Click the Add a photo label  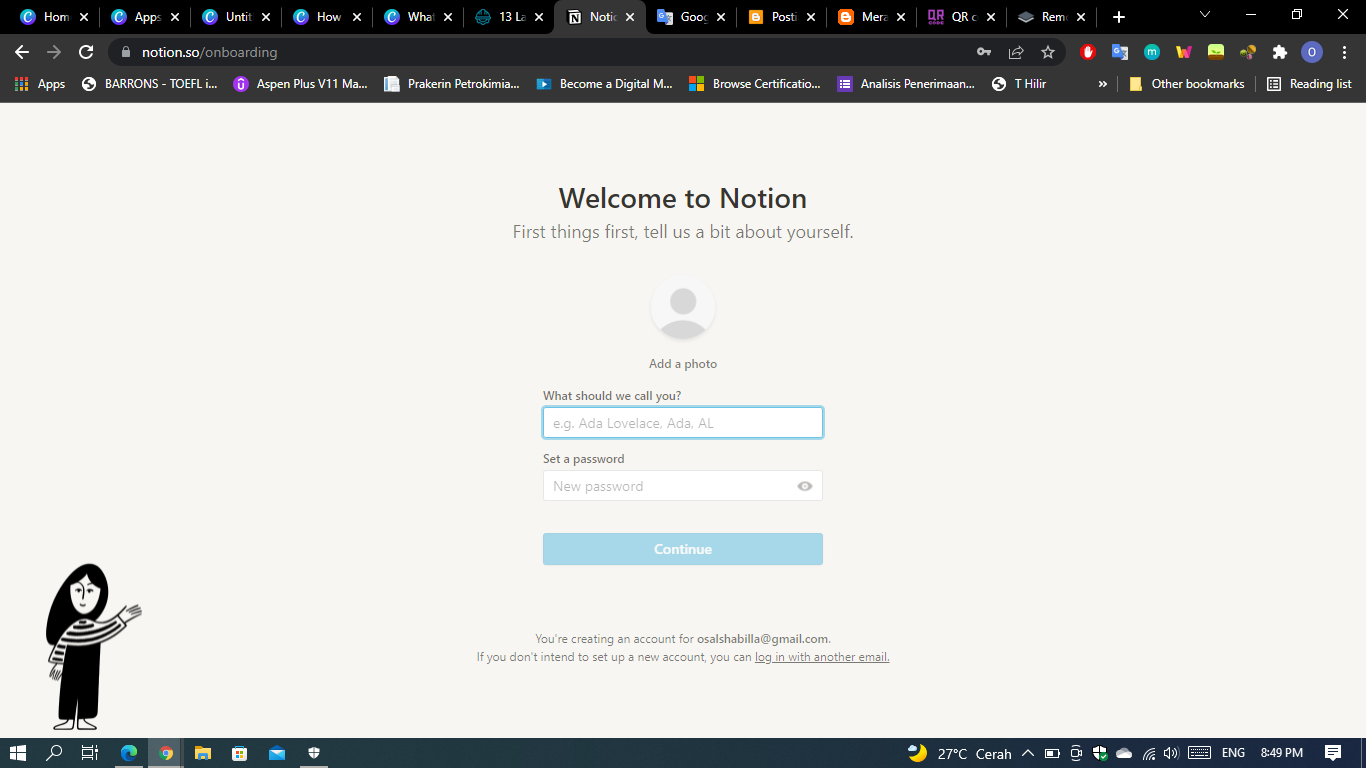[x=683, y=364]
